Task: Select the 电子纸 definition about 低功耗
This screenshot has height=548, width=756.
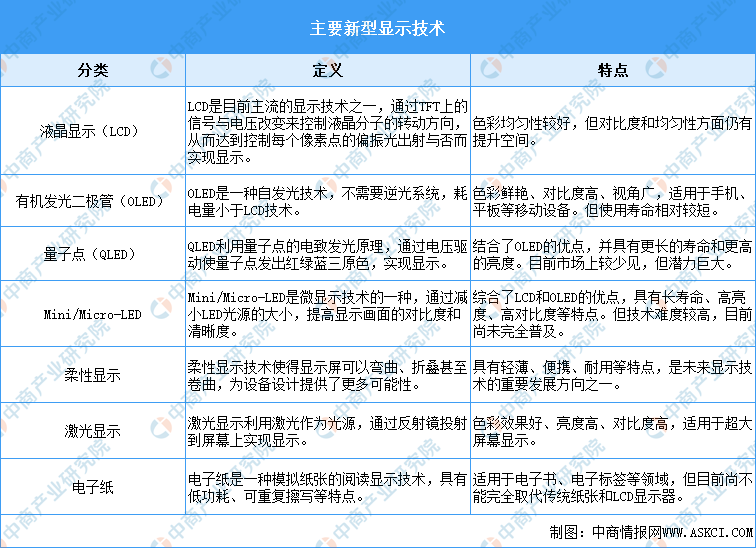Action: tap(327, 487)
